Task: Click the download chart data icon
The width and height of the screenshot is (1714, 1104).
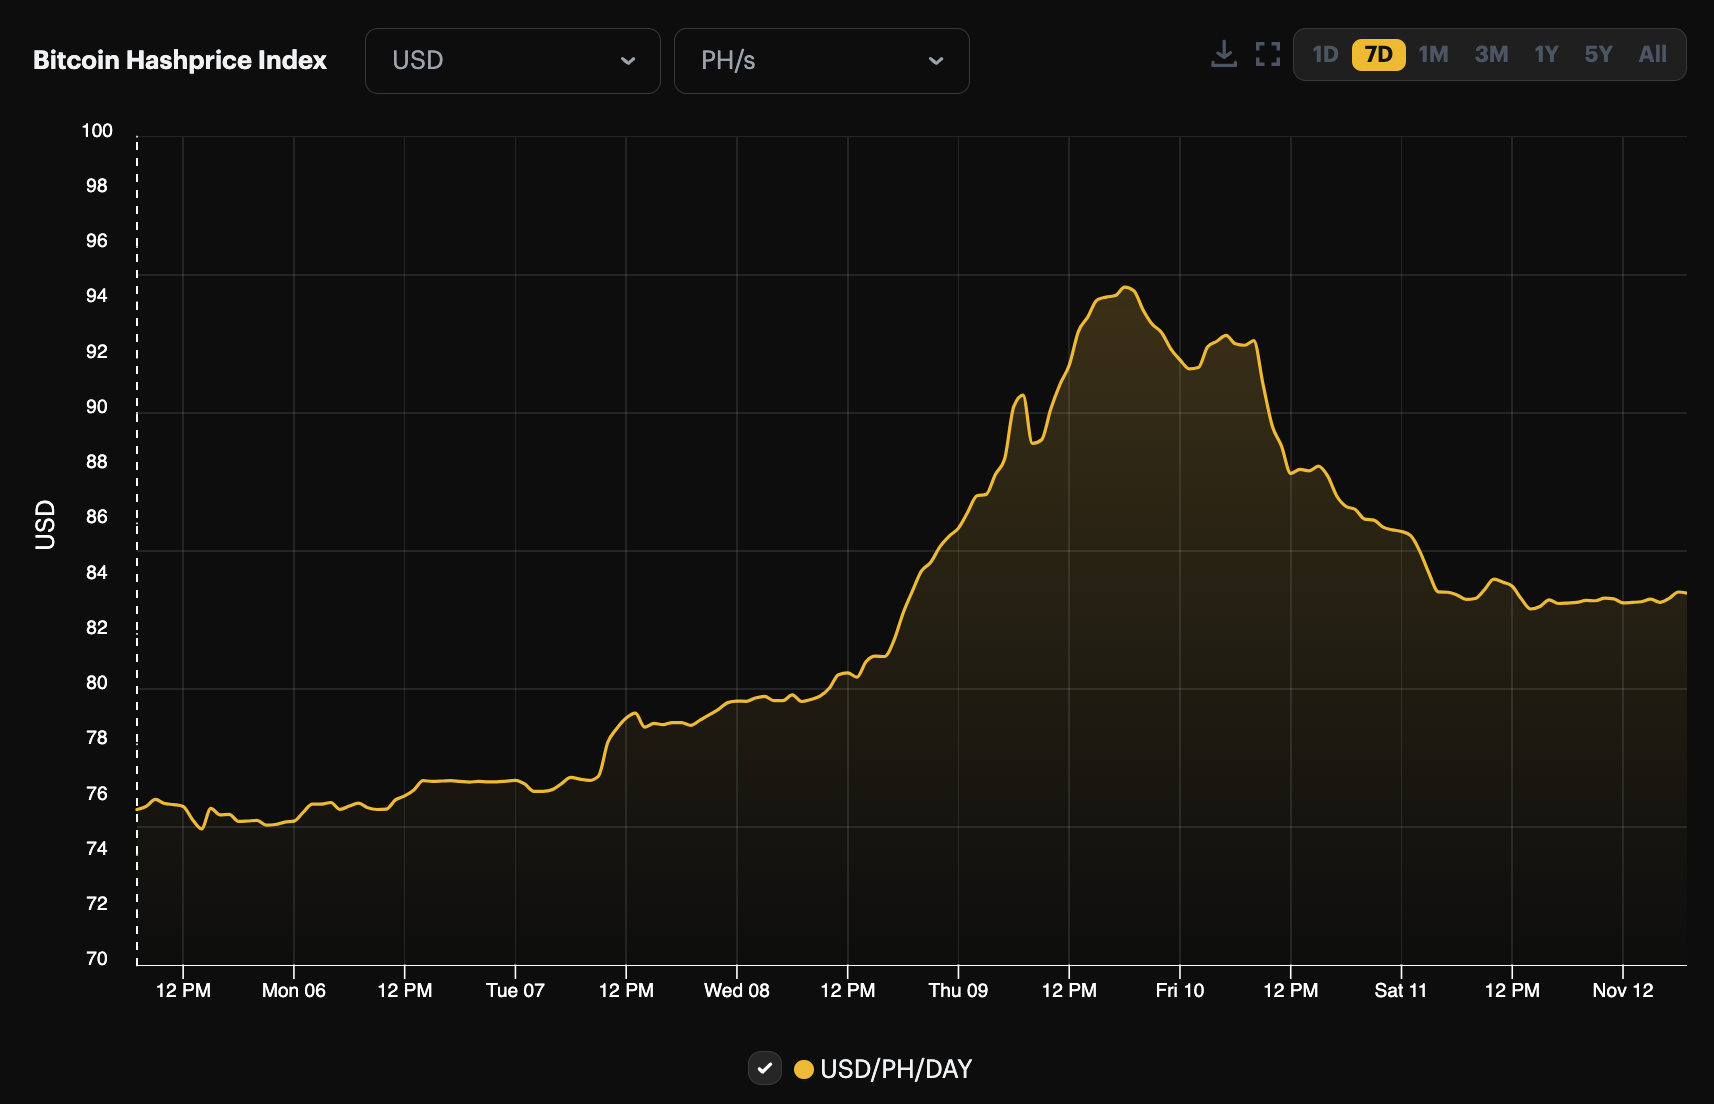Action: [1224, 55]
